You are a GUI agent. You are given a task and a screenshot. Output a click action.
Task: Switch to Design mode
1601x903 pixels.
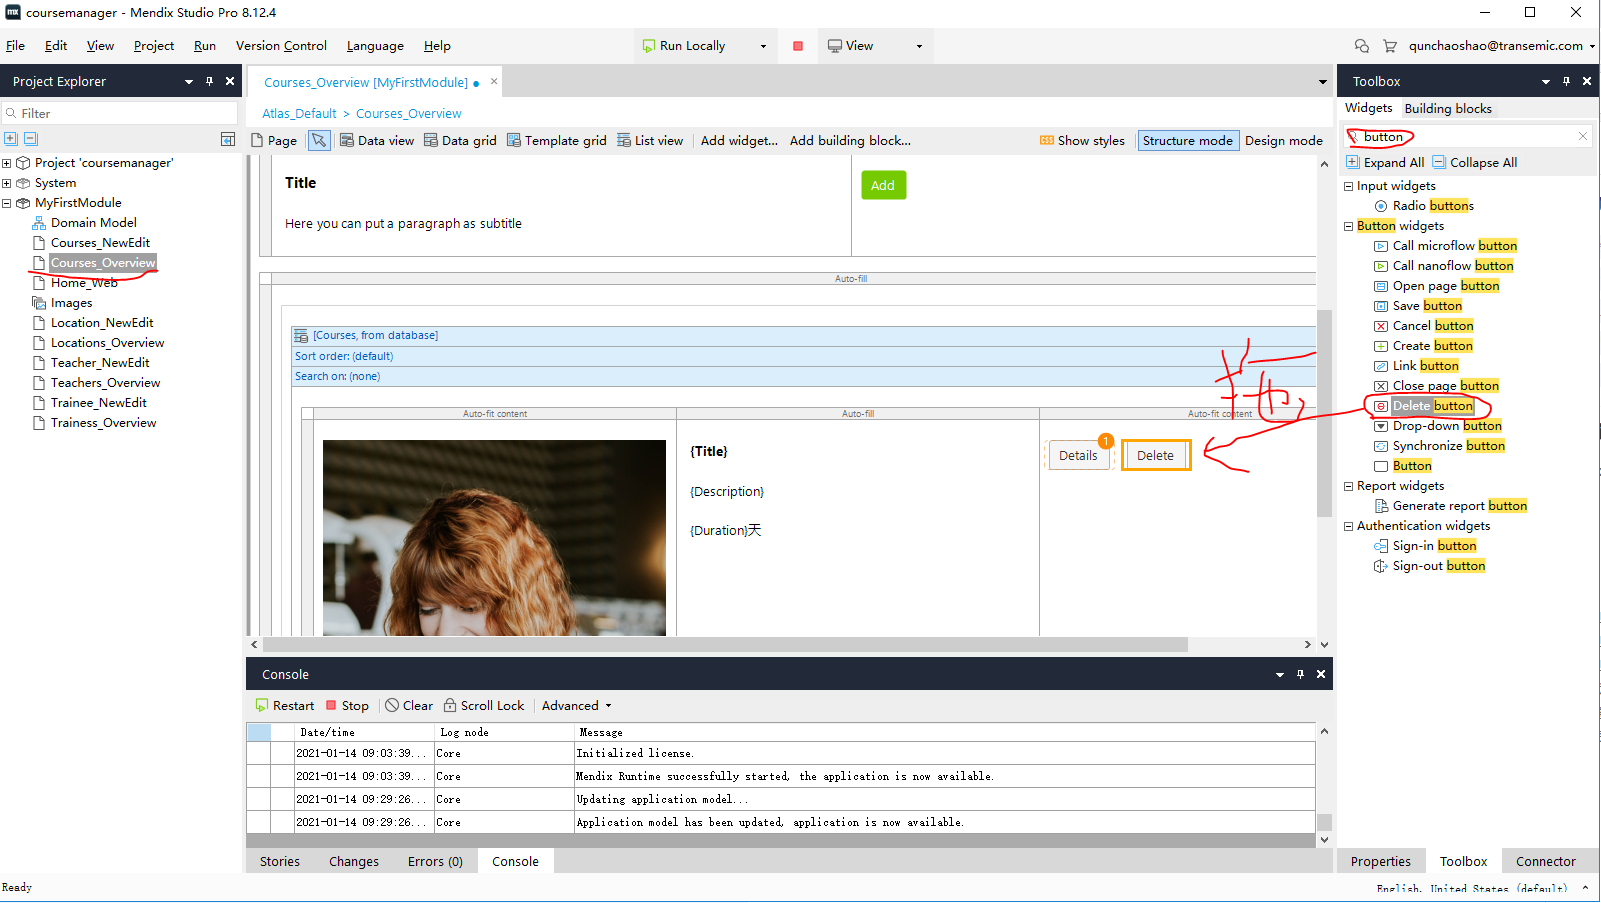tap(1284, 141)
